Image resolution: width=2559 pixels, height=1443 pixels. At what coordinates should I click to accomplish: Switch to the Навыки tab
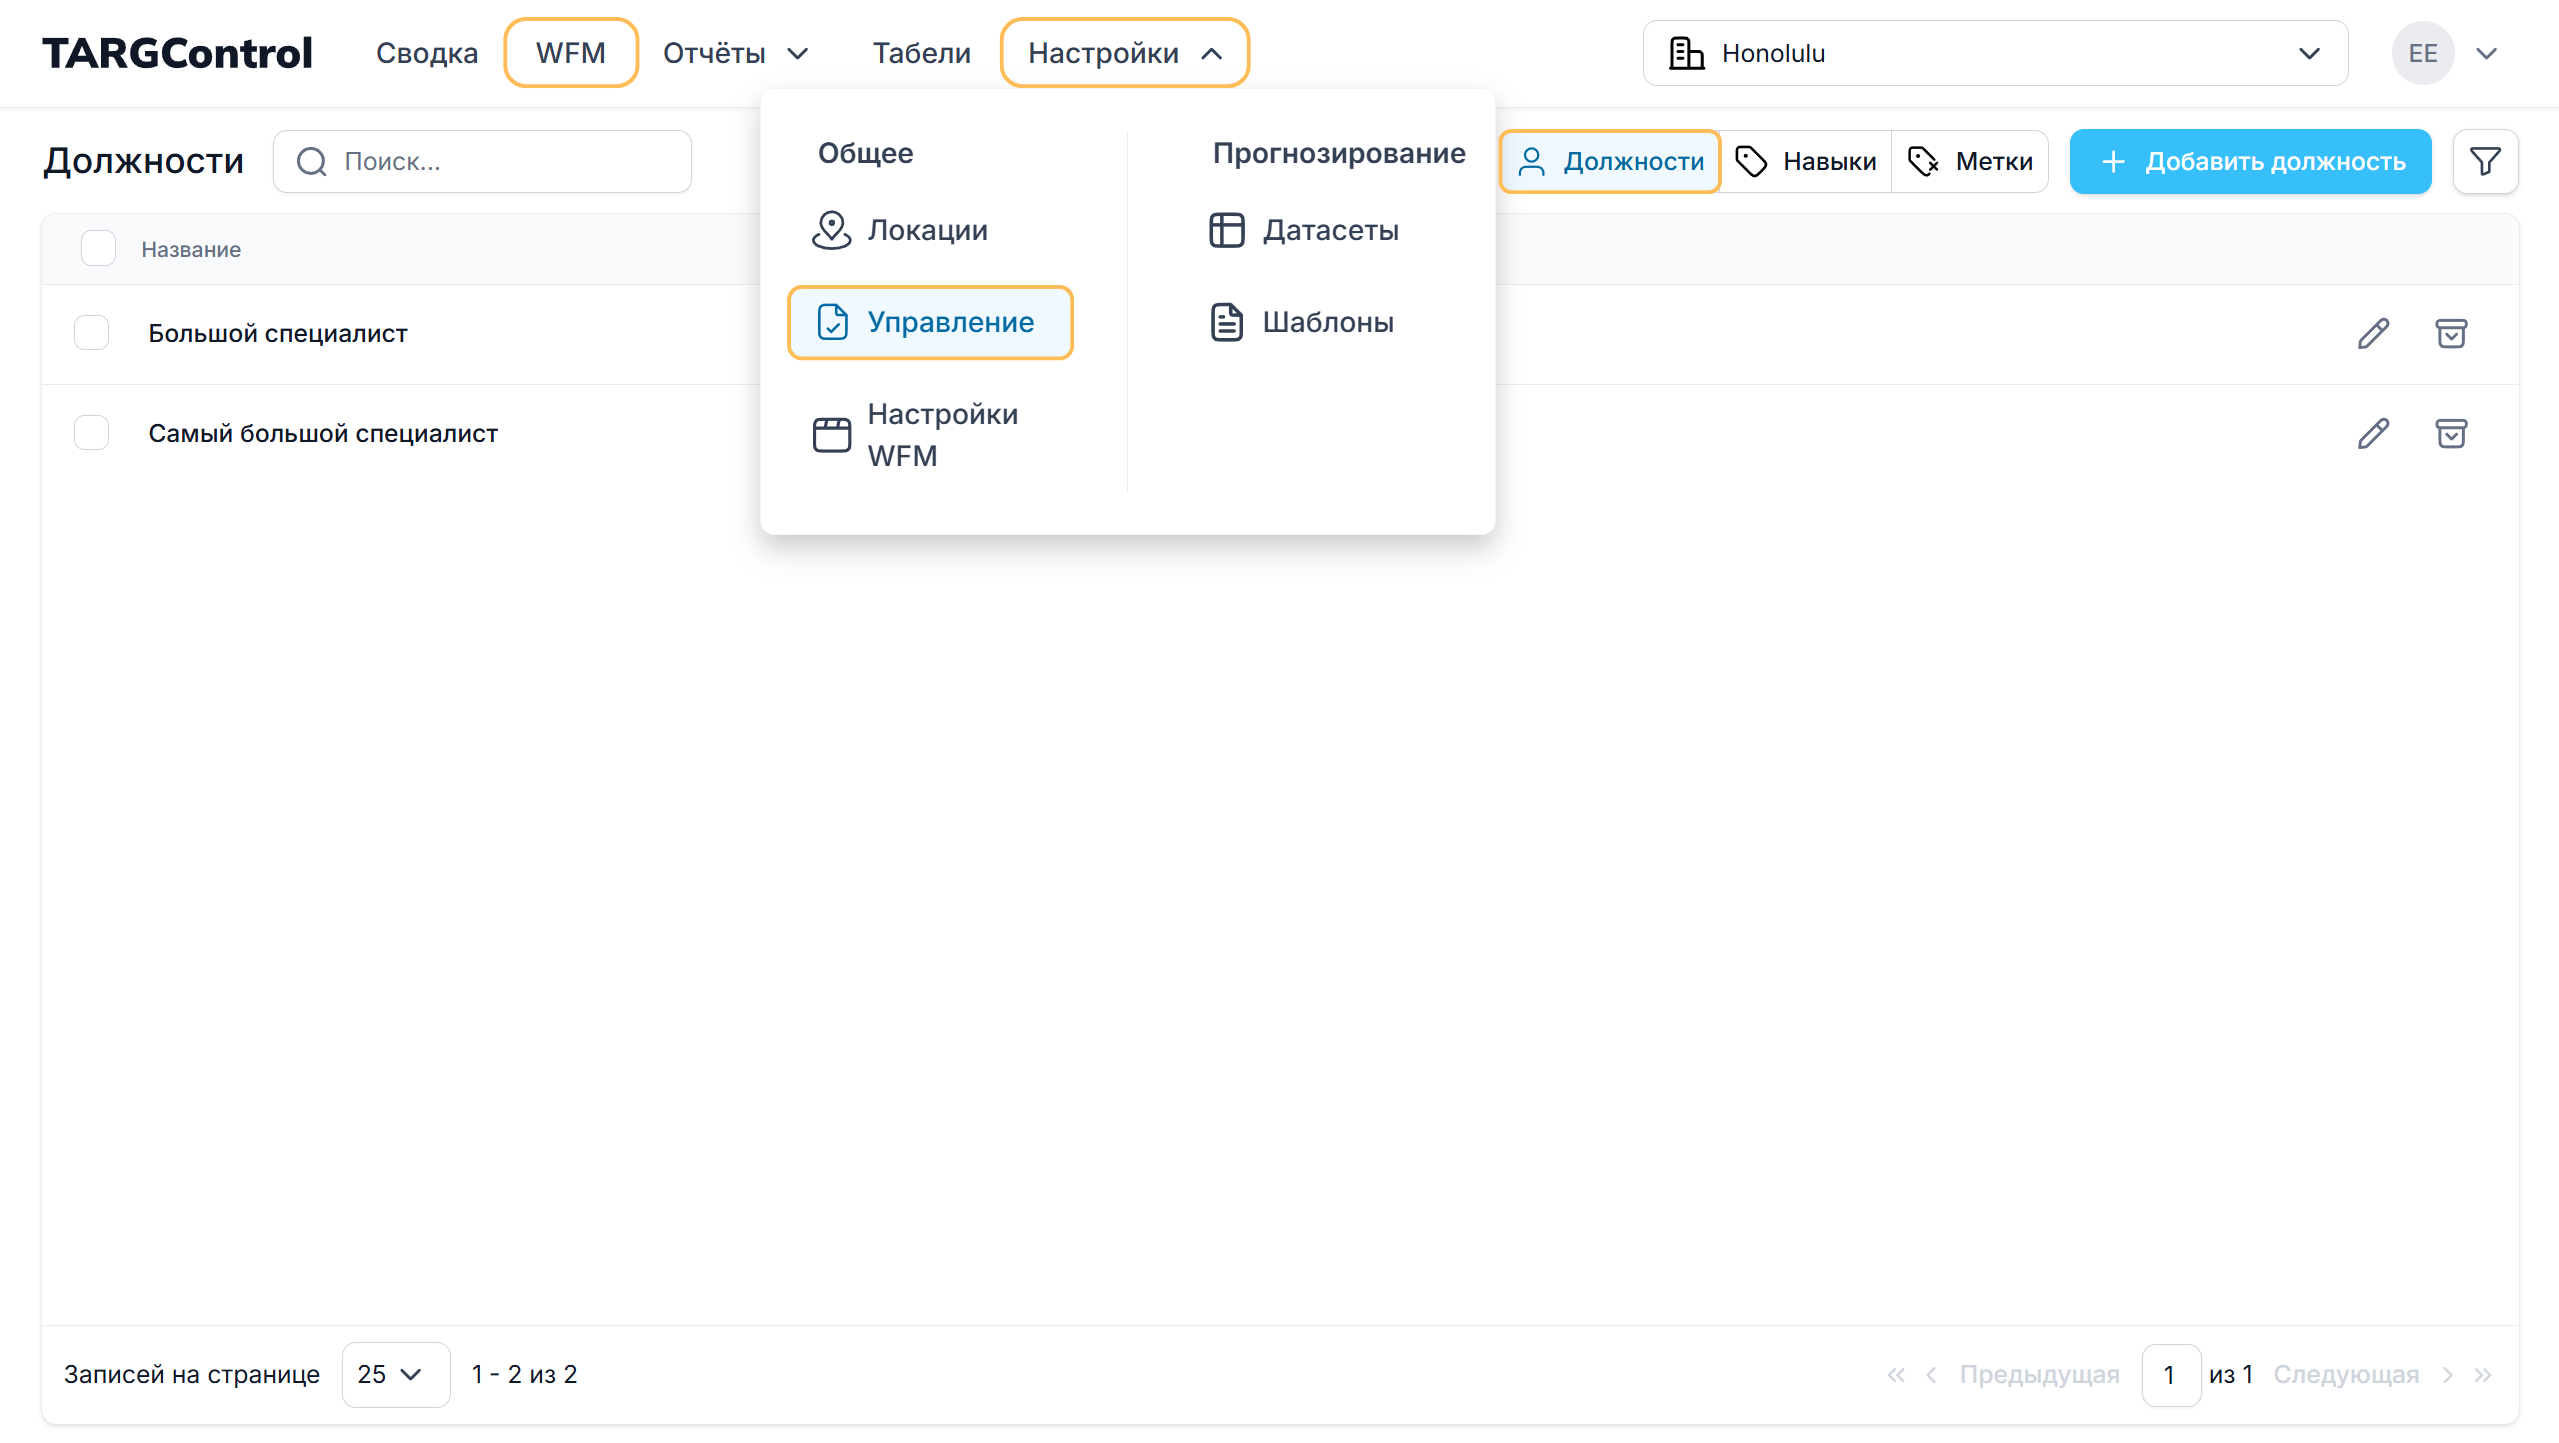point(1806,161)
